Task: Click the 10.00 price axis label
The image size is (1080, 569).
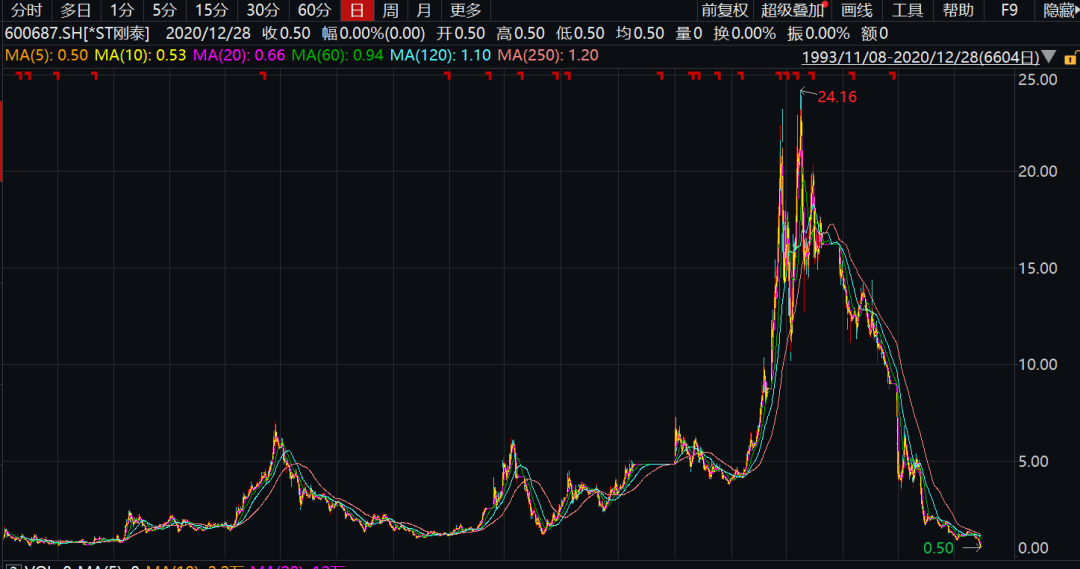Action: click(x=1037, y=364)
